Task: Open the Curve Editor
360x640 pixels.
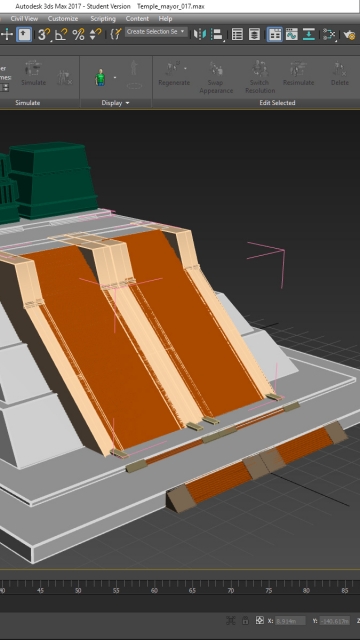Action: point(292,34)
